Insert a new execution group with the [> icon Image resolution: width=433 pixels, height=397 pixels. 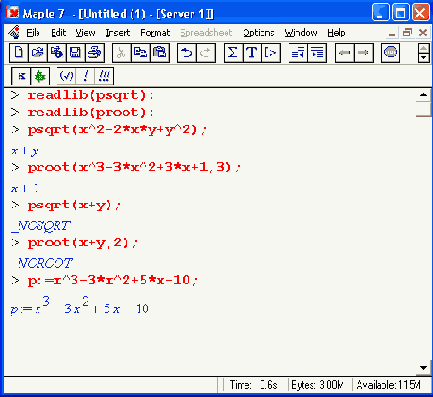271,53
